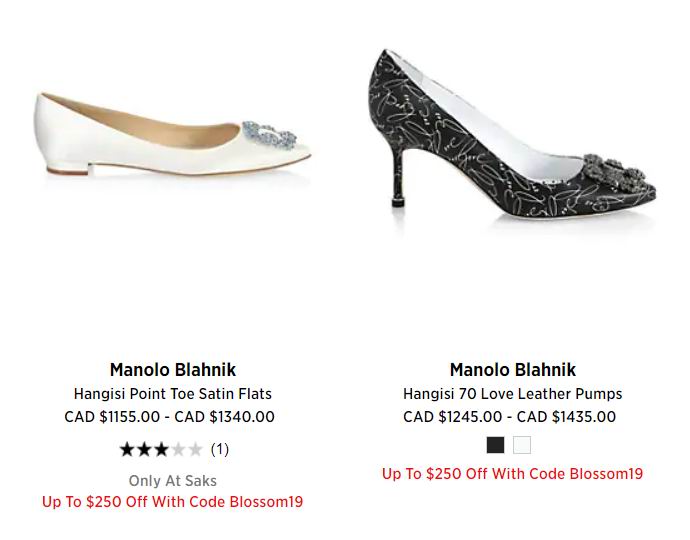Open the white Hangisi satin flat image

tap(172, 134)
